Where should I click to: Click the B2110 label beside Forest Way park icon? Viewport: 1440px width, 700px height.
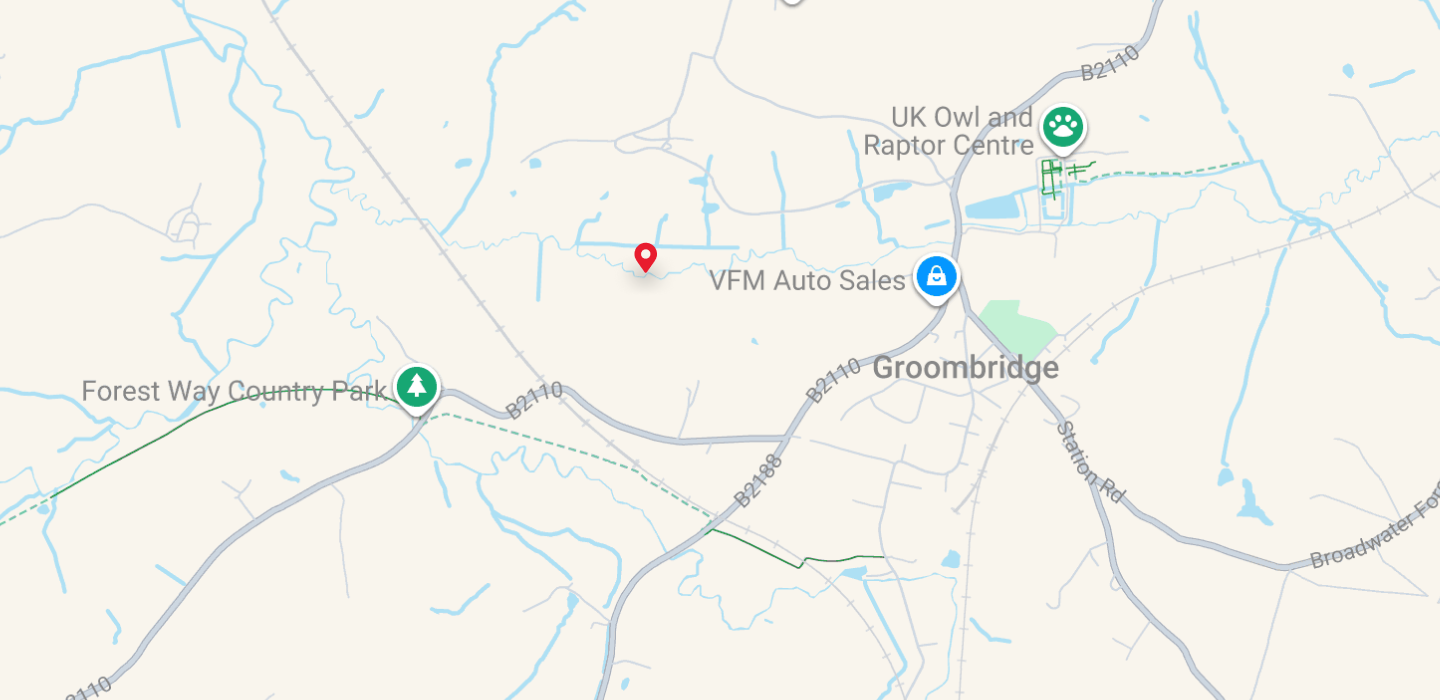[534, 401]
